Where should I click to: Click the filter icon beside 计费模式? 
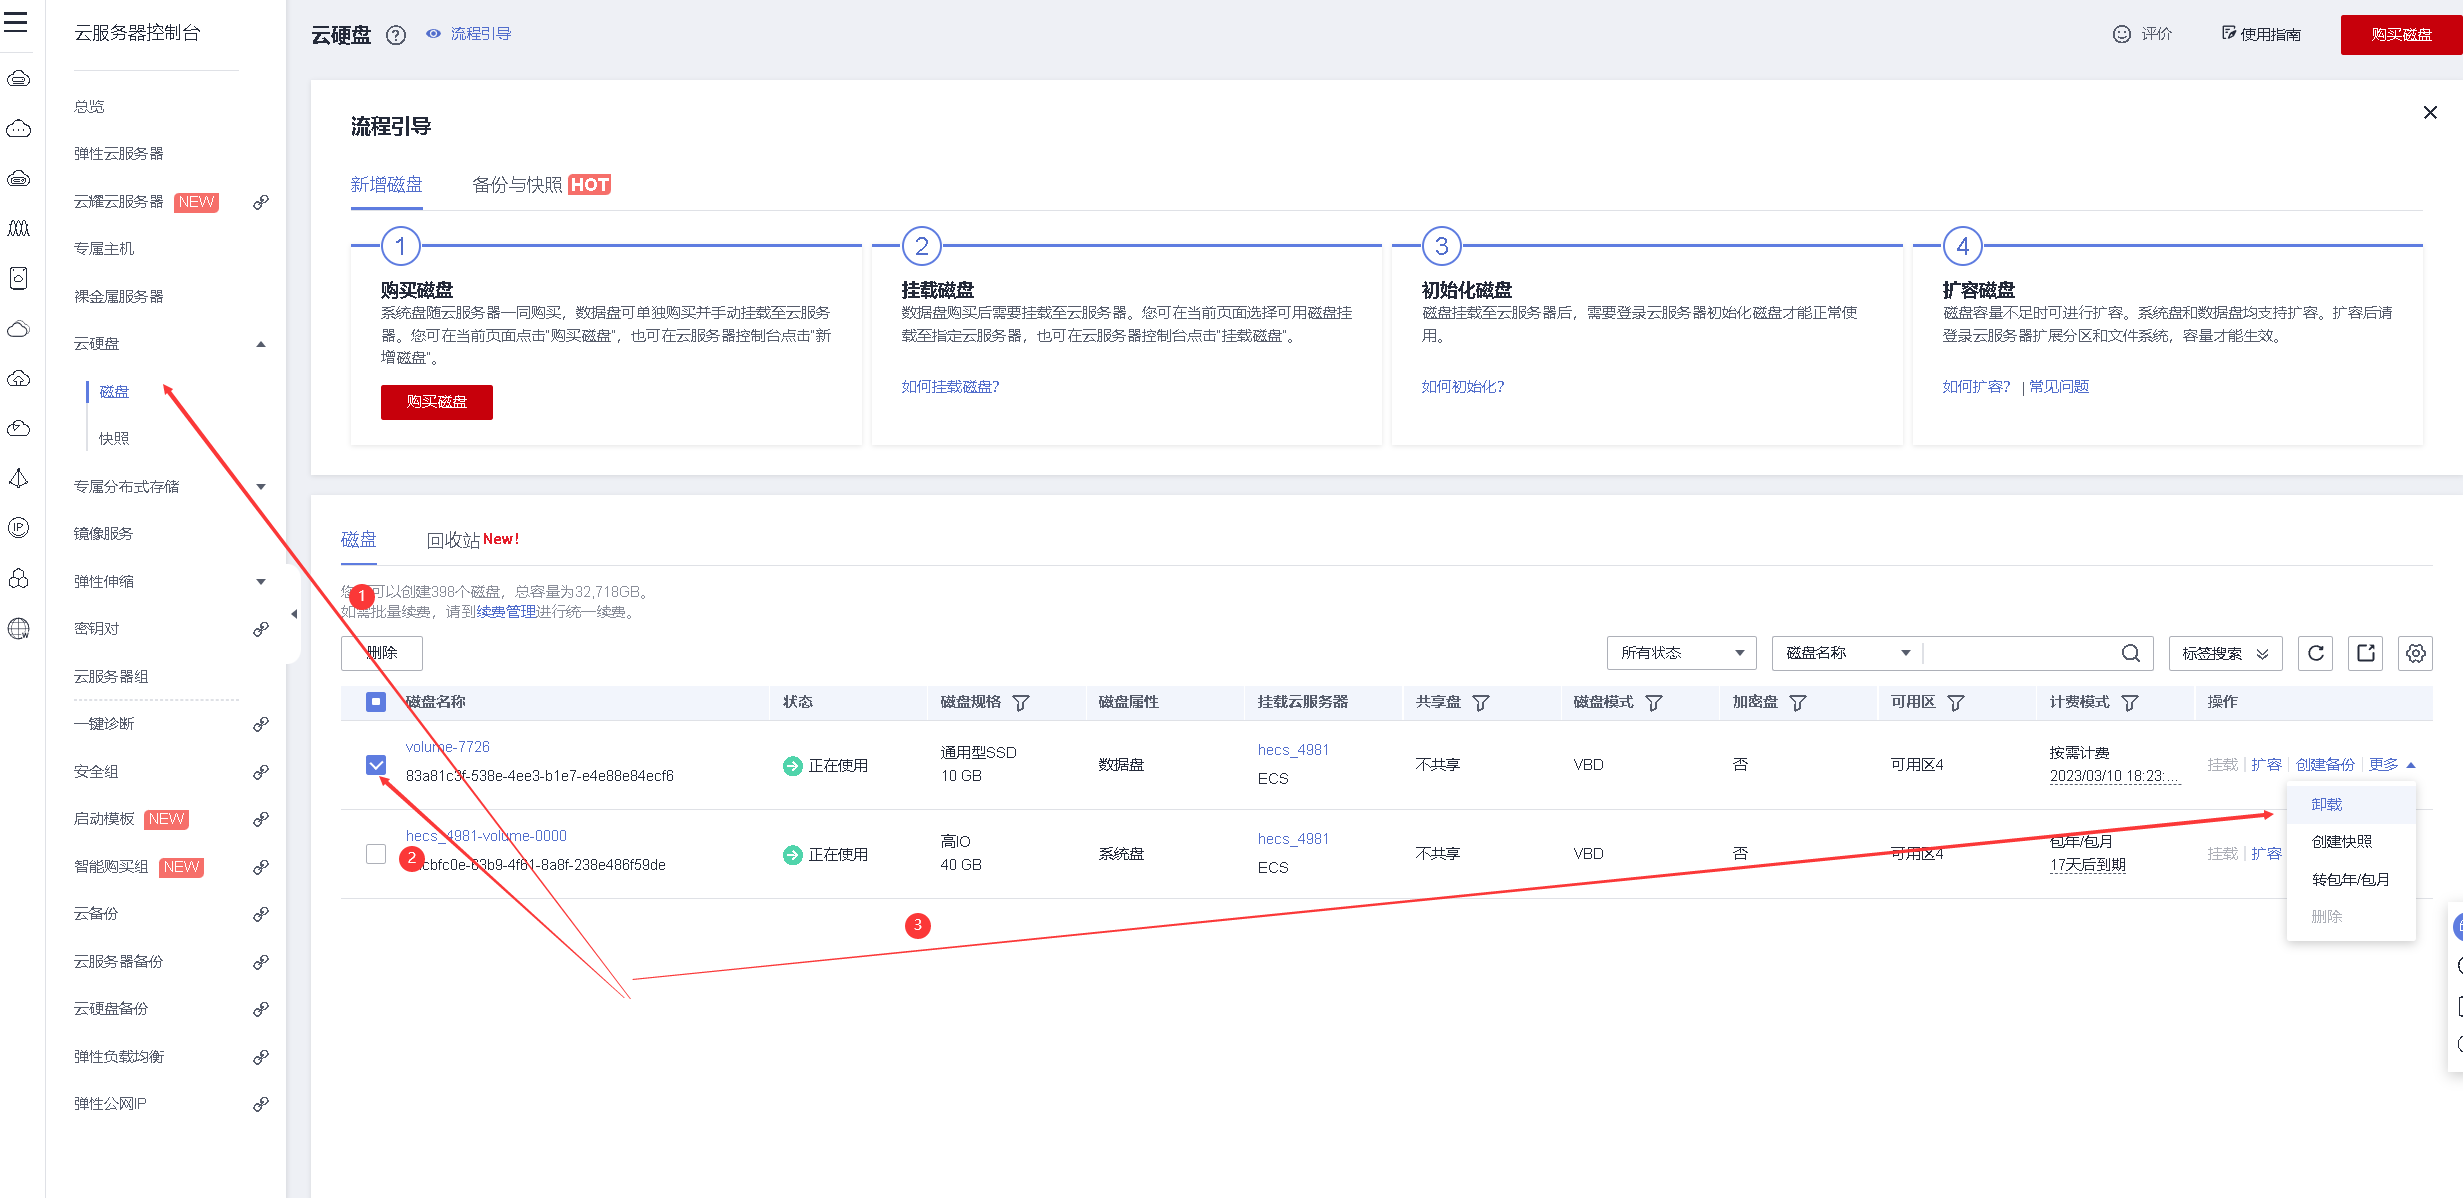(x=2130, y=703)
